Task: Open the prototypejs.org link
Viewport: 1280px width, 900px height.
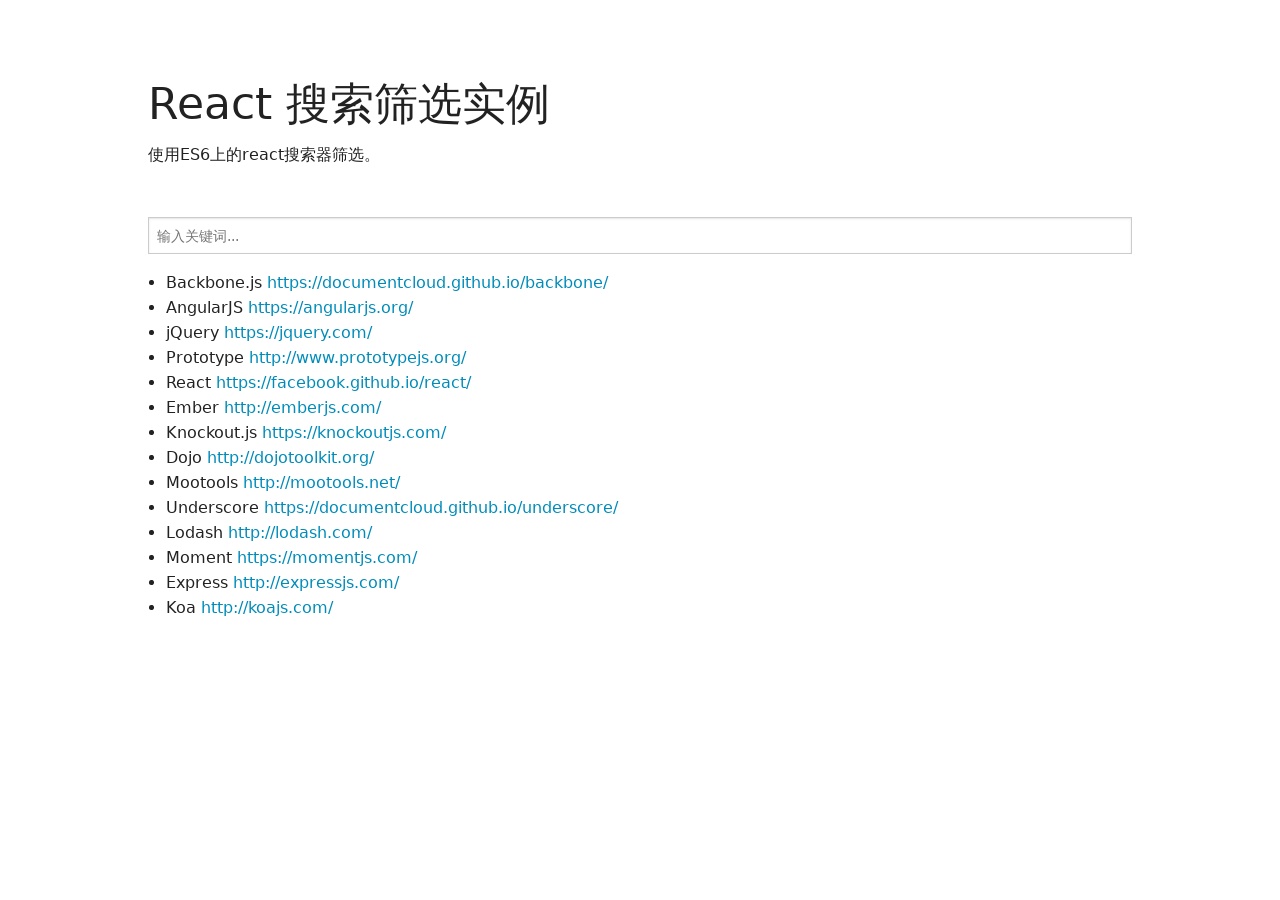Action: 357,357
